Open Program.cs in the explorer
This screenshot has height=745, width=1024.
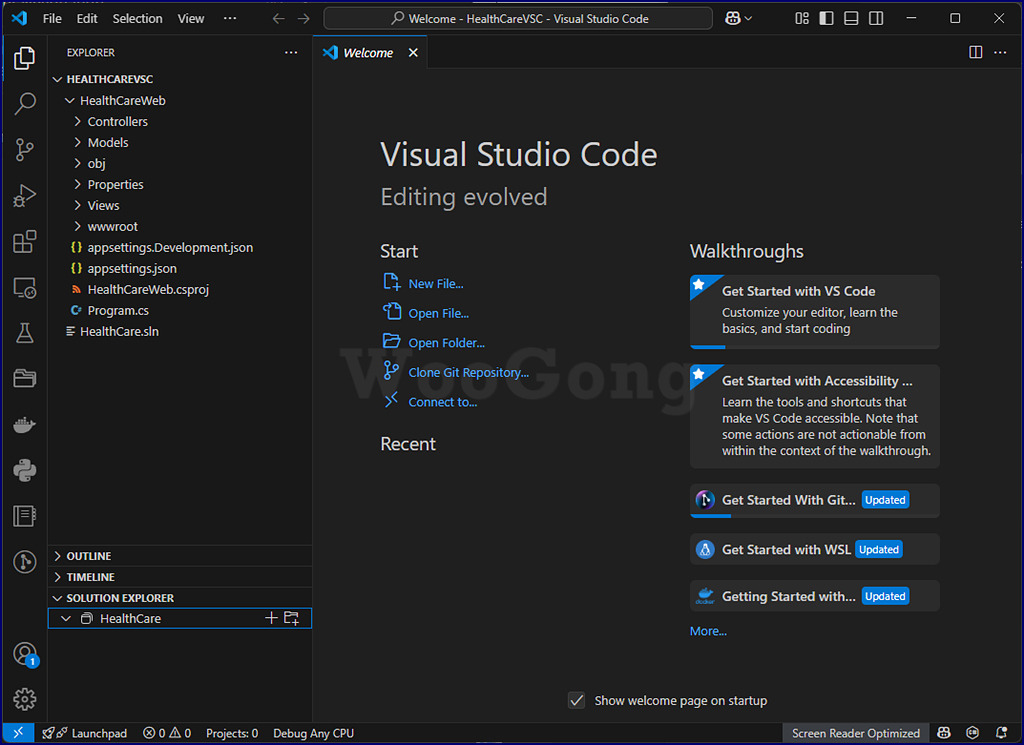click(x=118, y=310)
